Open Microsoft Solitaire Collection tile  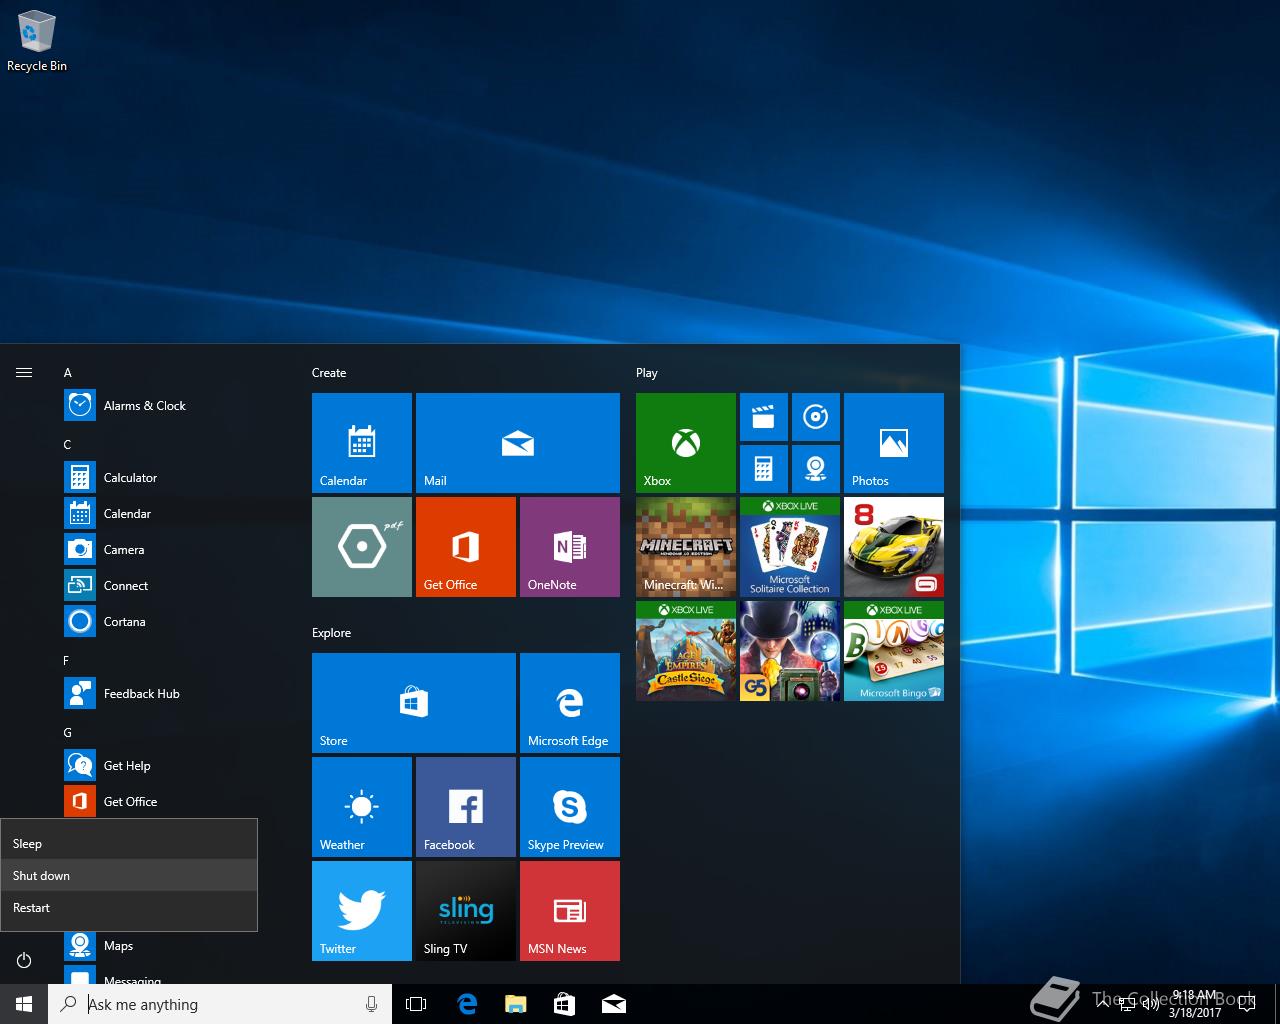coord(790,547)
